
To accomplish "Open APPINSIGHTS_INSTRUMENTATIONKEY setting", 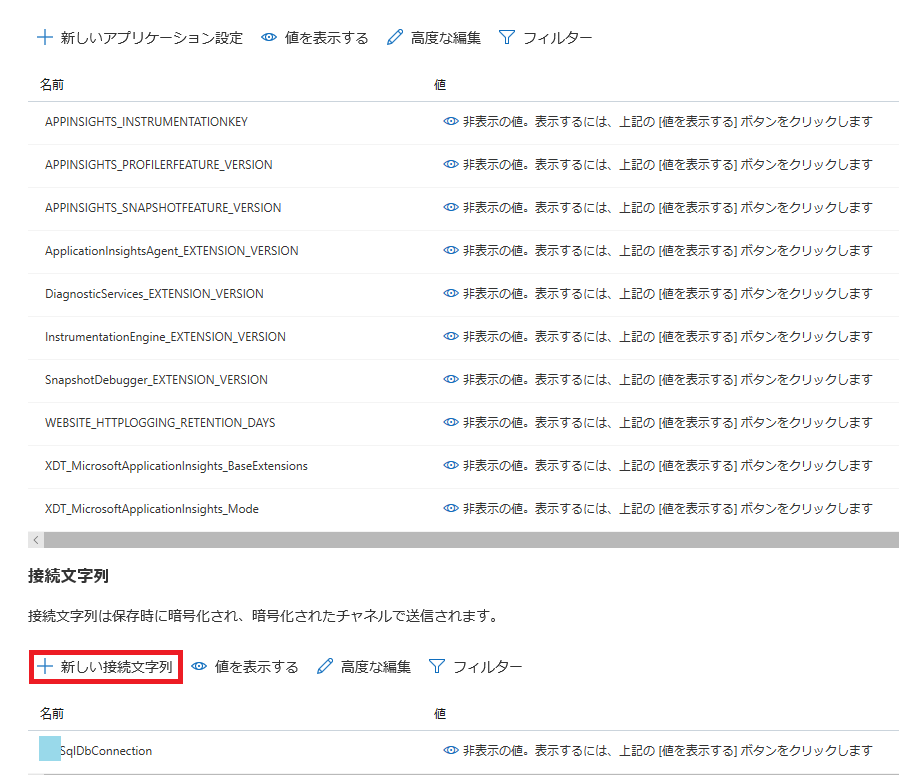I will point(146,122).
